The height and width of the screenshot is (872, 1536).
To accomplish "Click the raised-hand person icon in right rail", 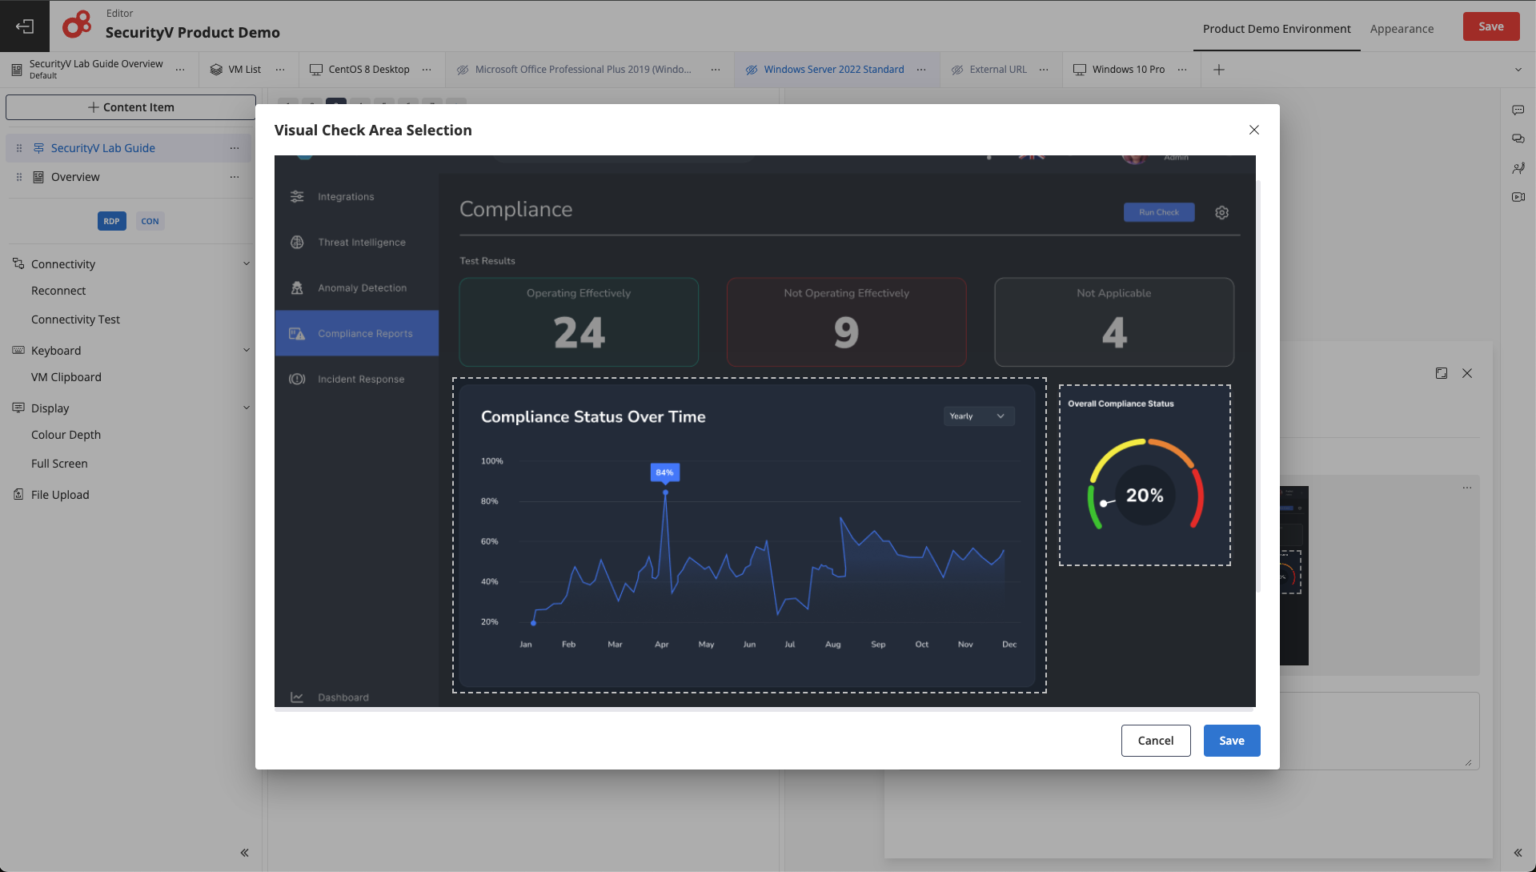I will click(1518, 168).
